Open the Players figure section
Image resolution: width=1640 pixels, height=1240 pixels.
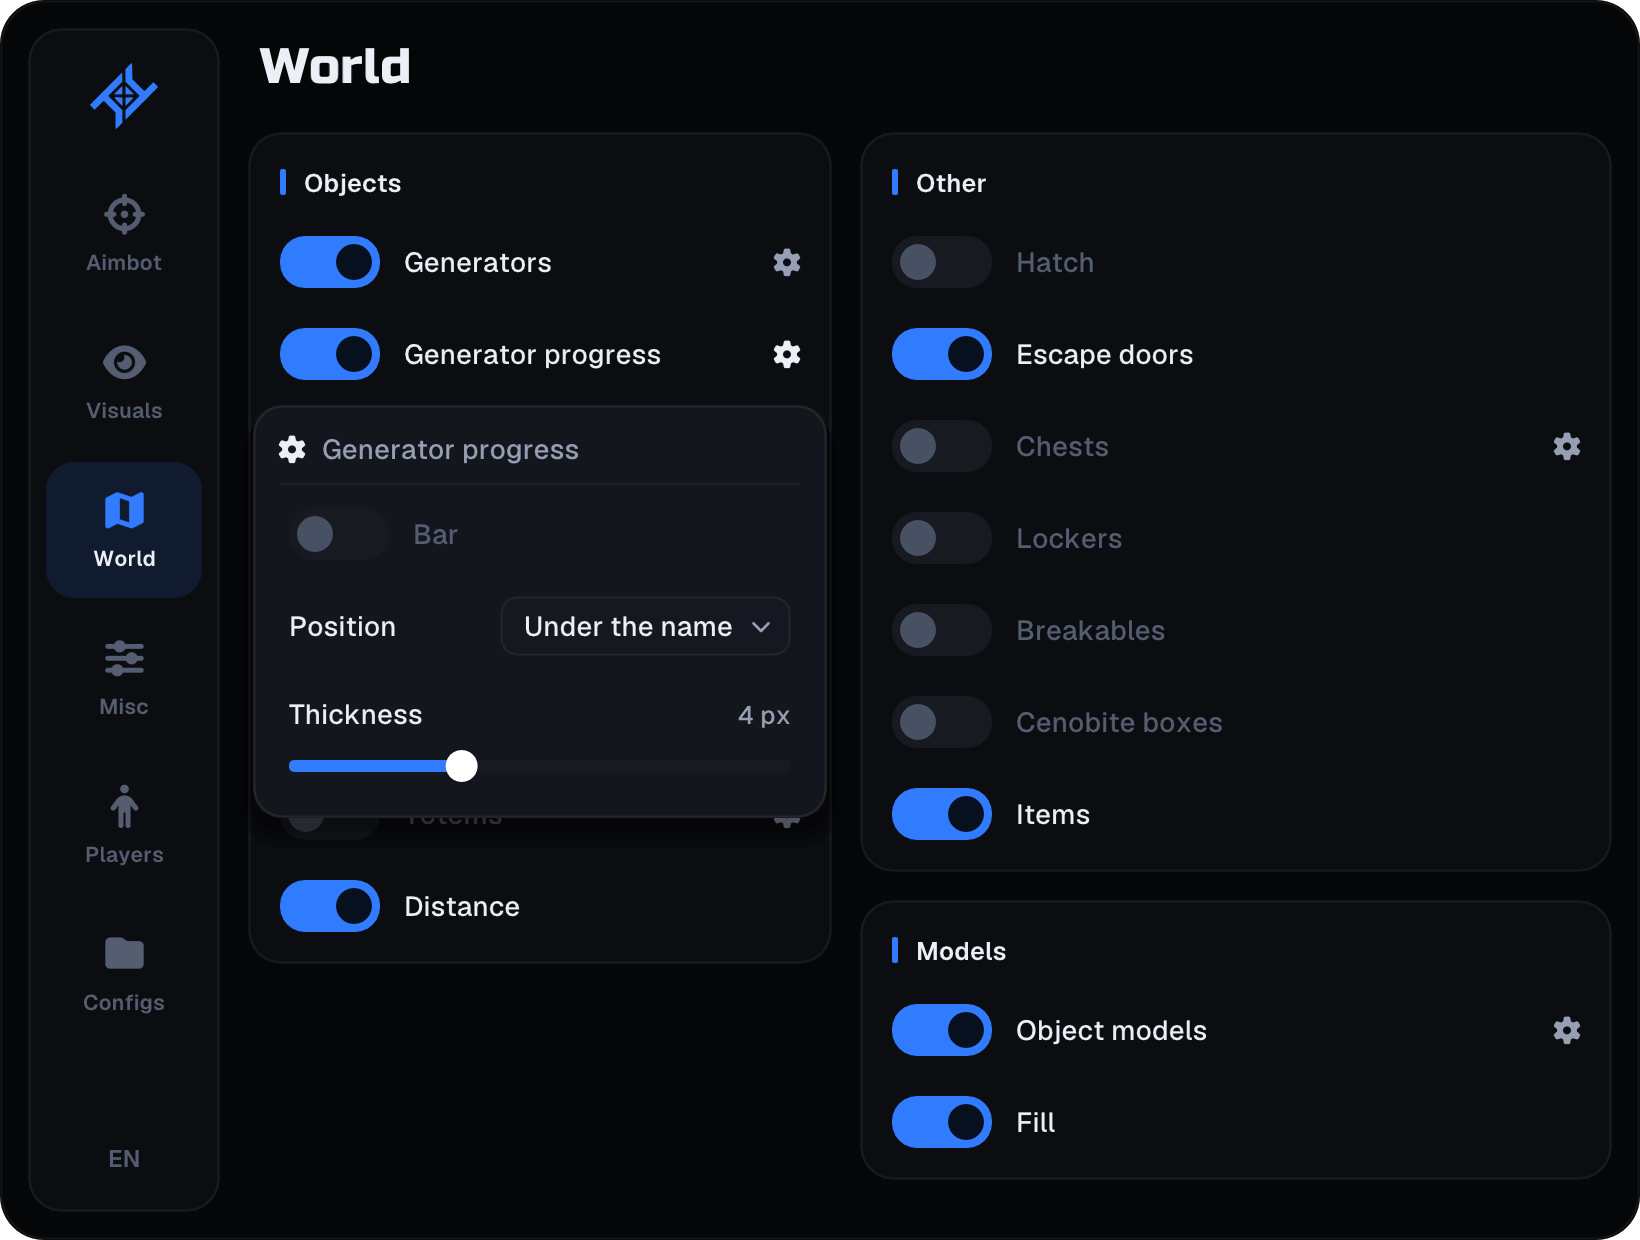pos(124,826)
